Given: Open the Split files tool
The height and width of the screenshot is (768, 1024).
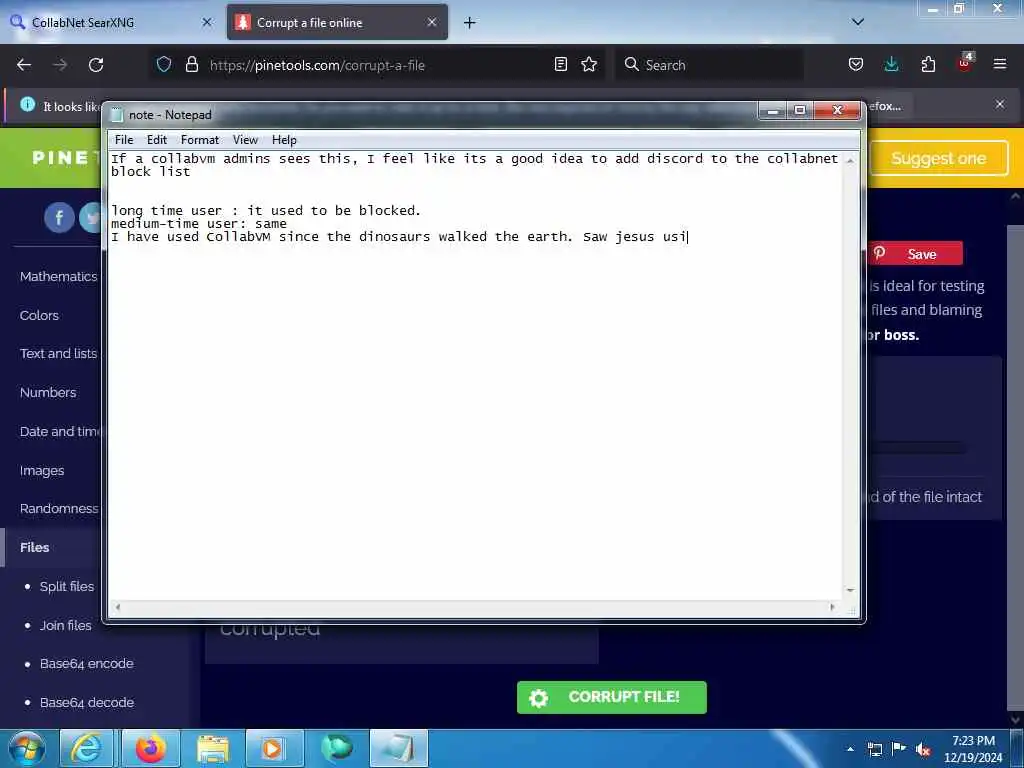Looking at the screenshot, I should 67,586.
